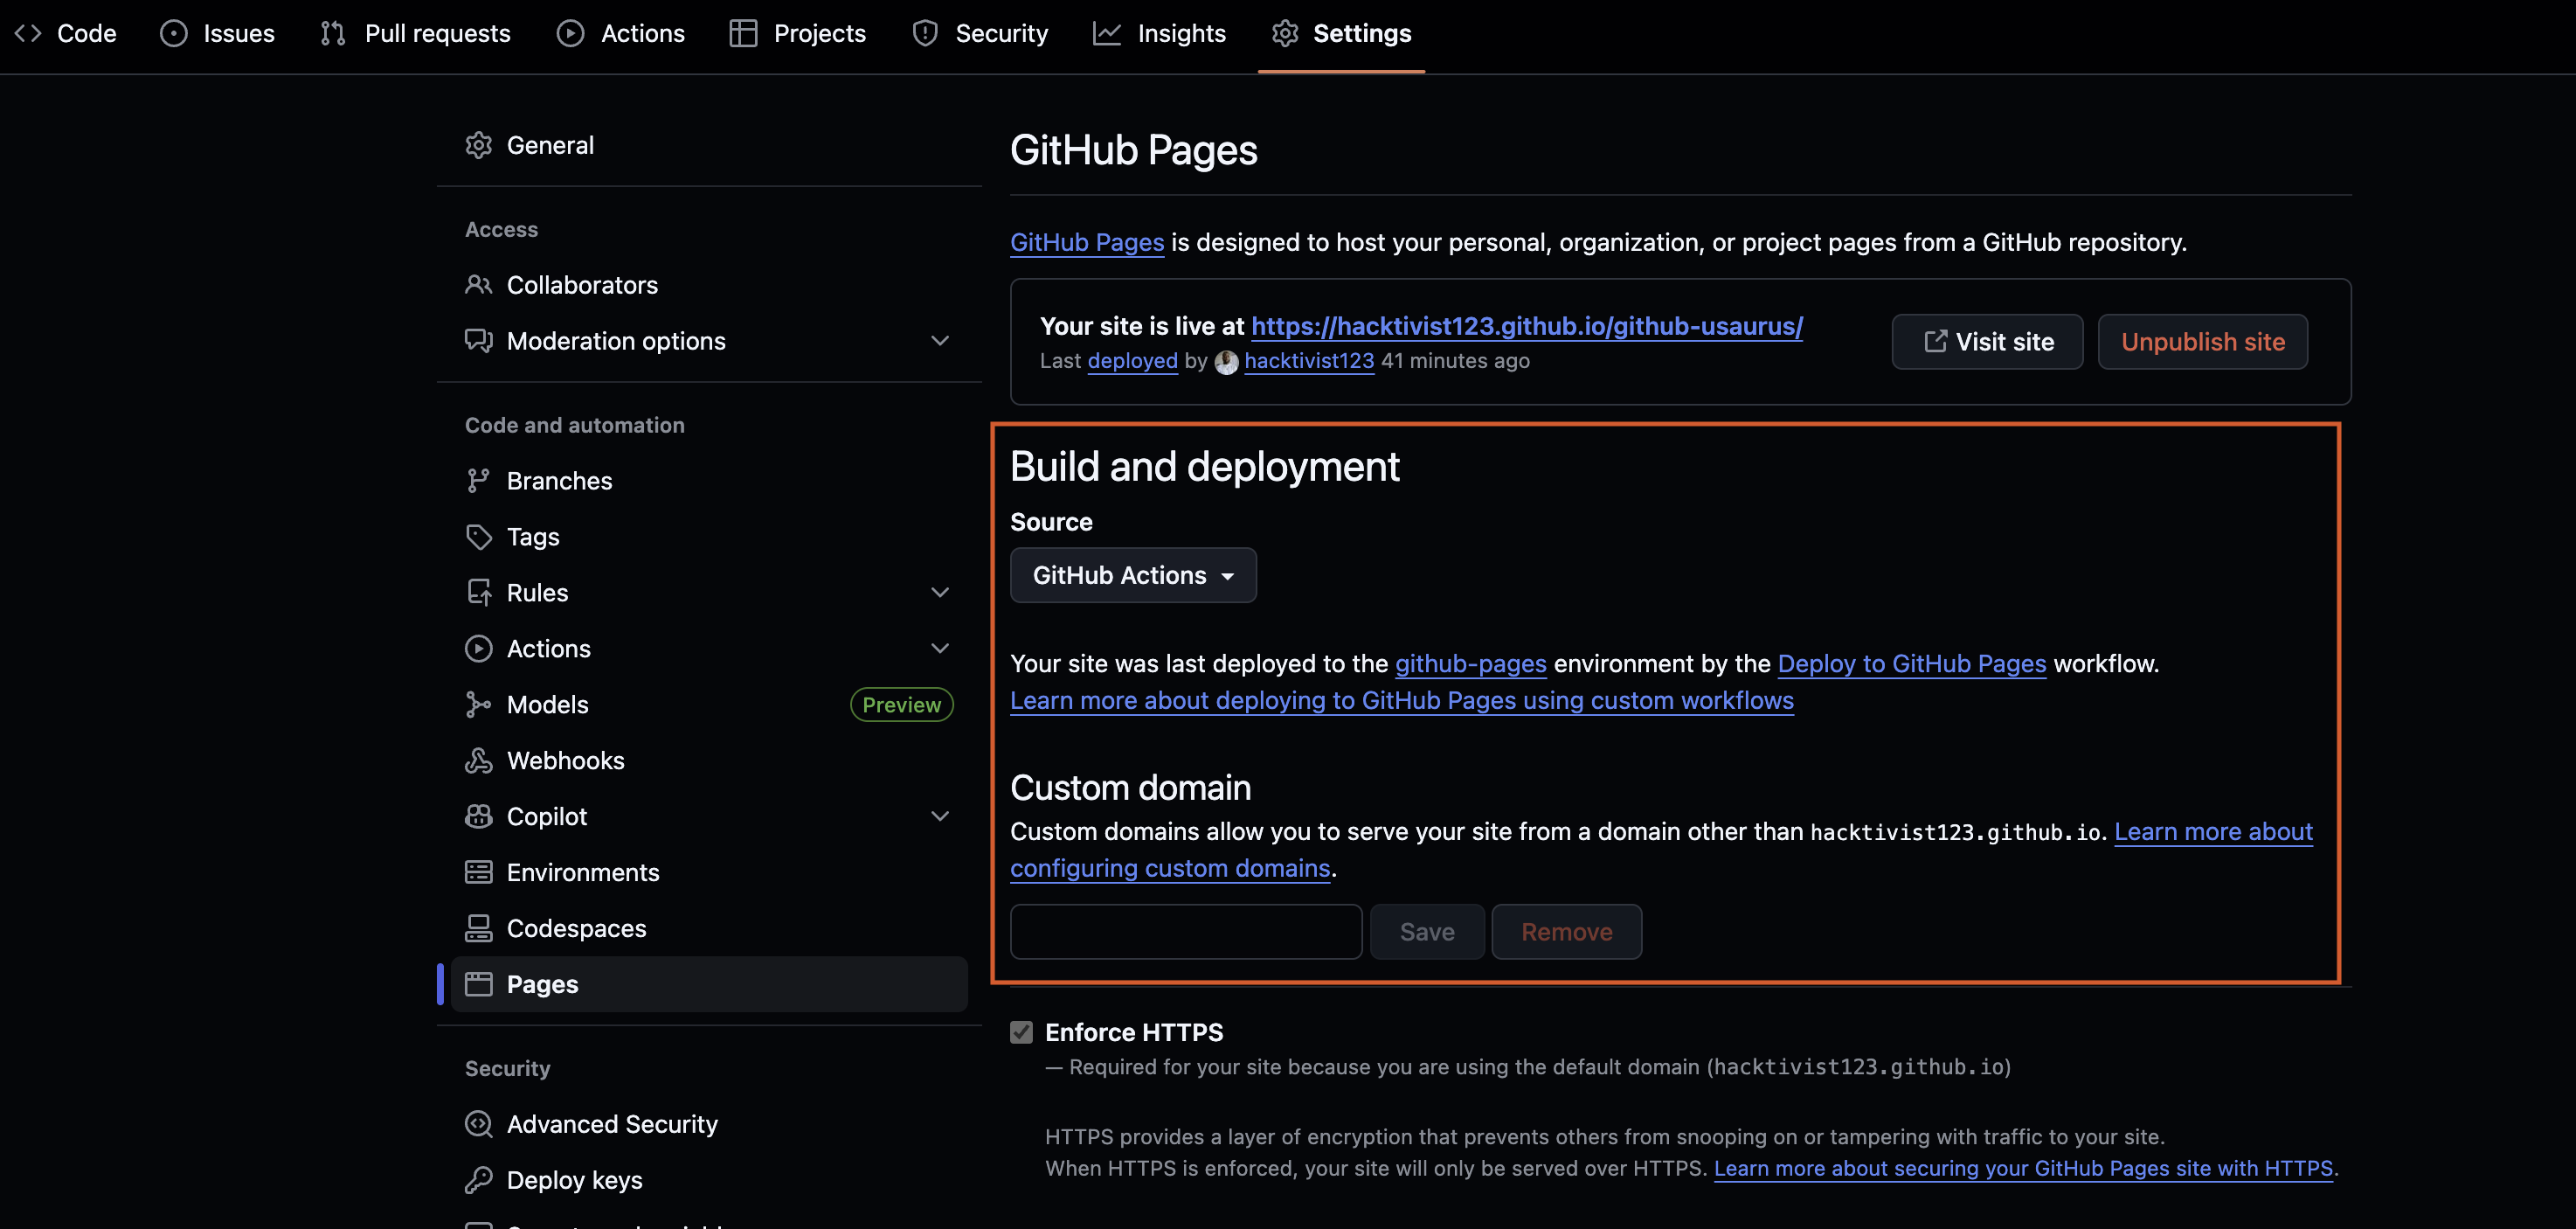
Task: Click the Visit site external-link icon
Action: [1935, 341]
